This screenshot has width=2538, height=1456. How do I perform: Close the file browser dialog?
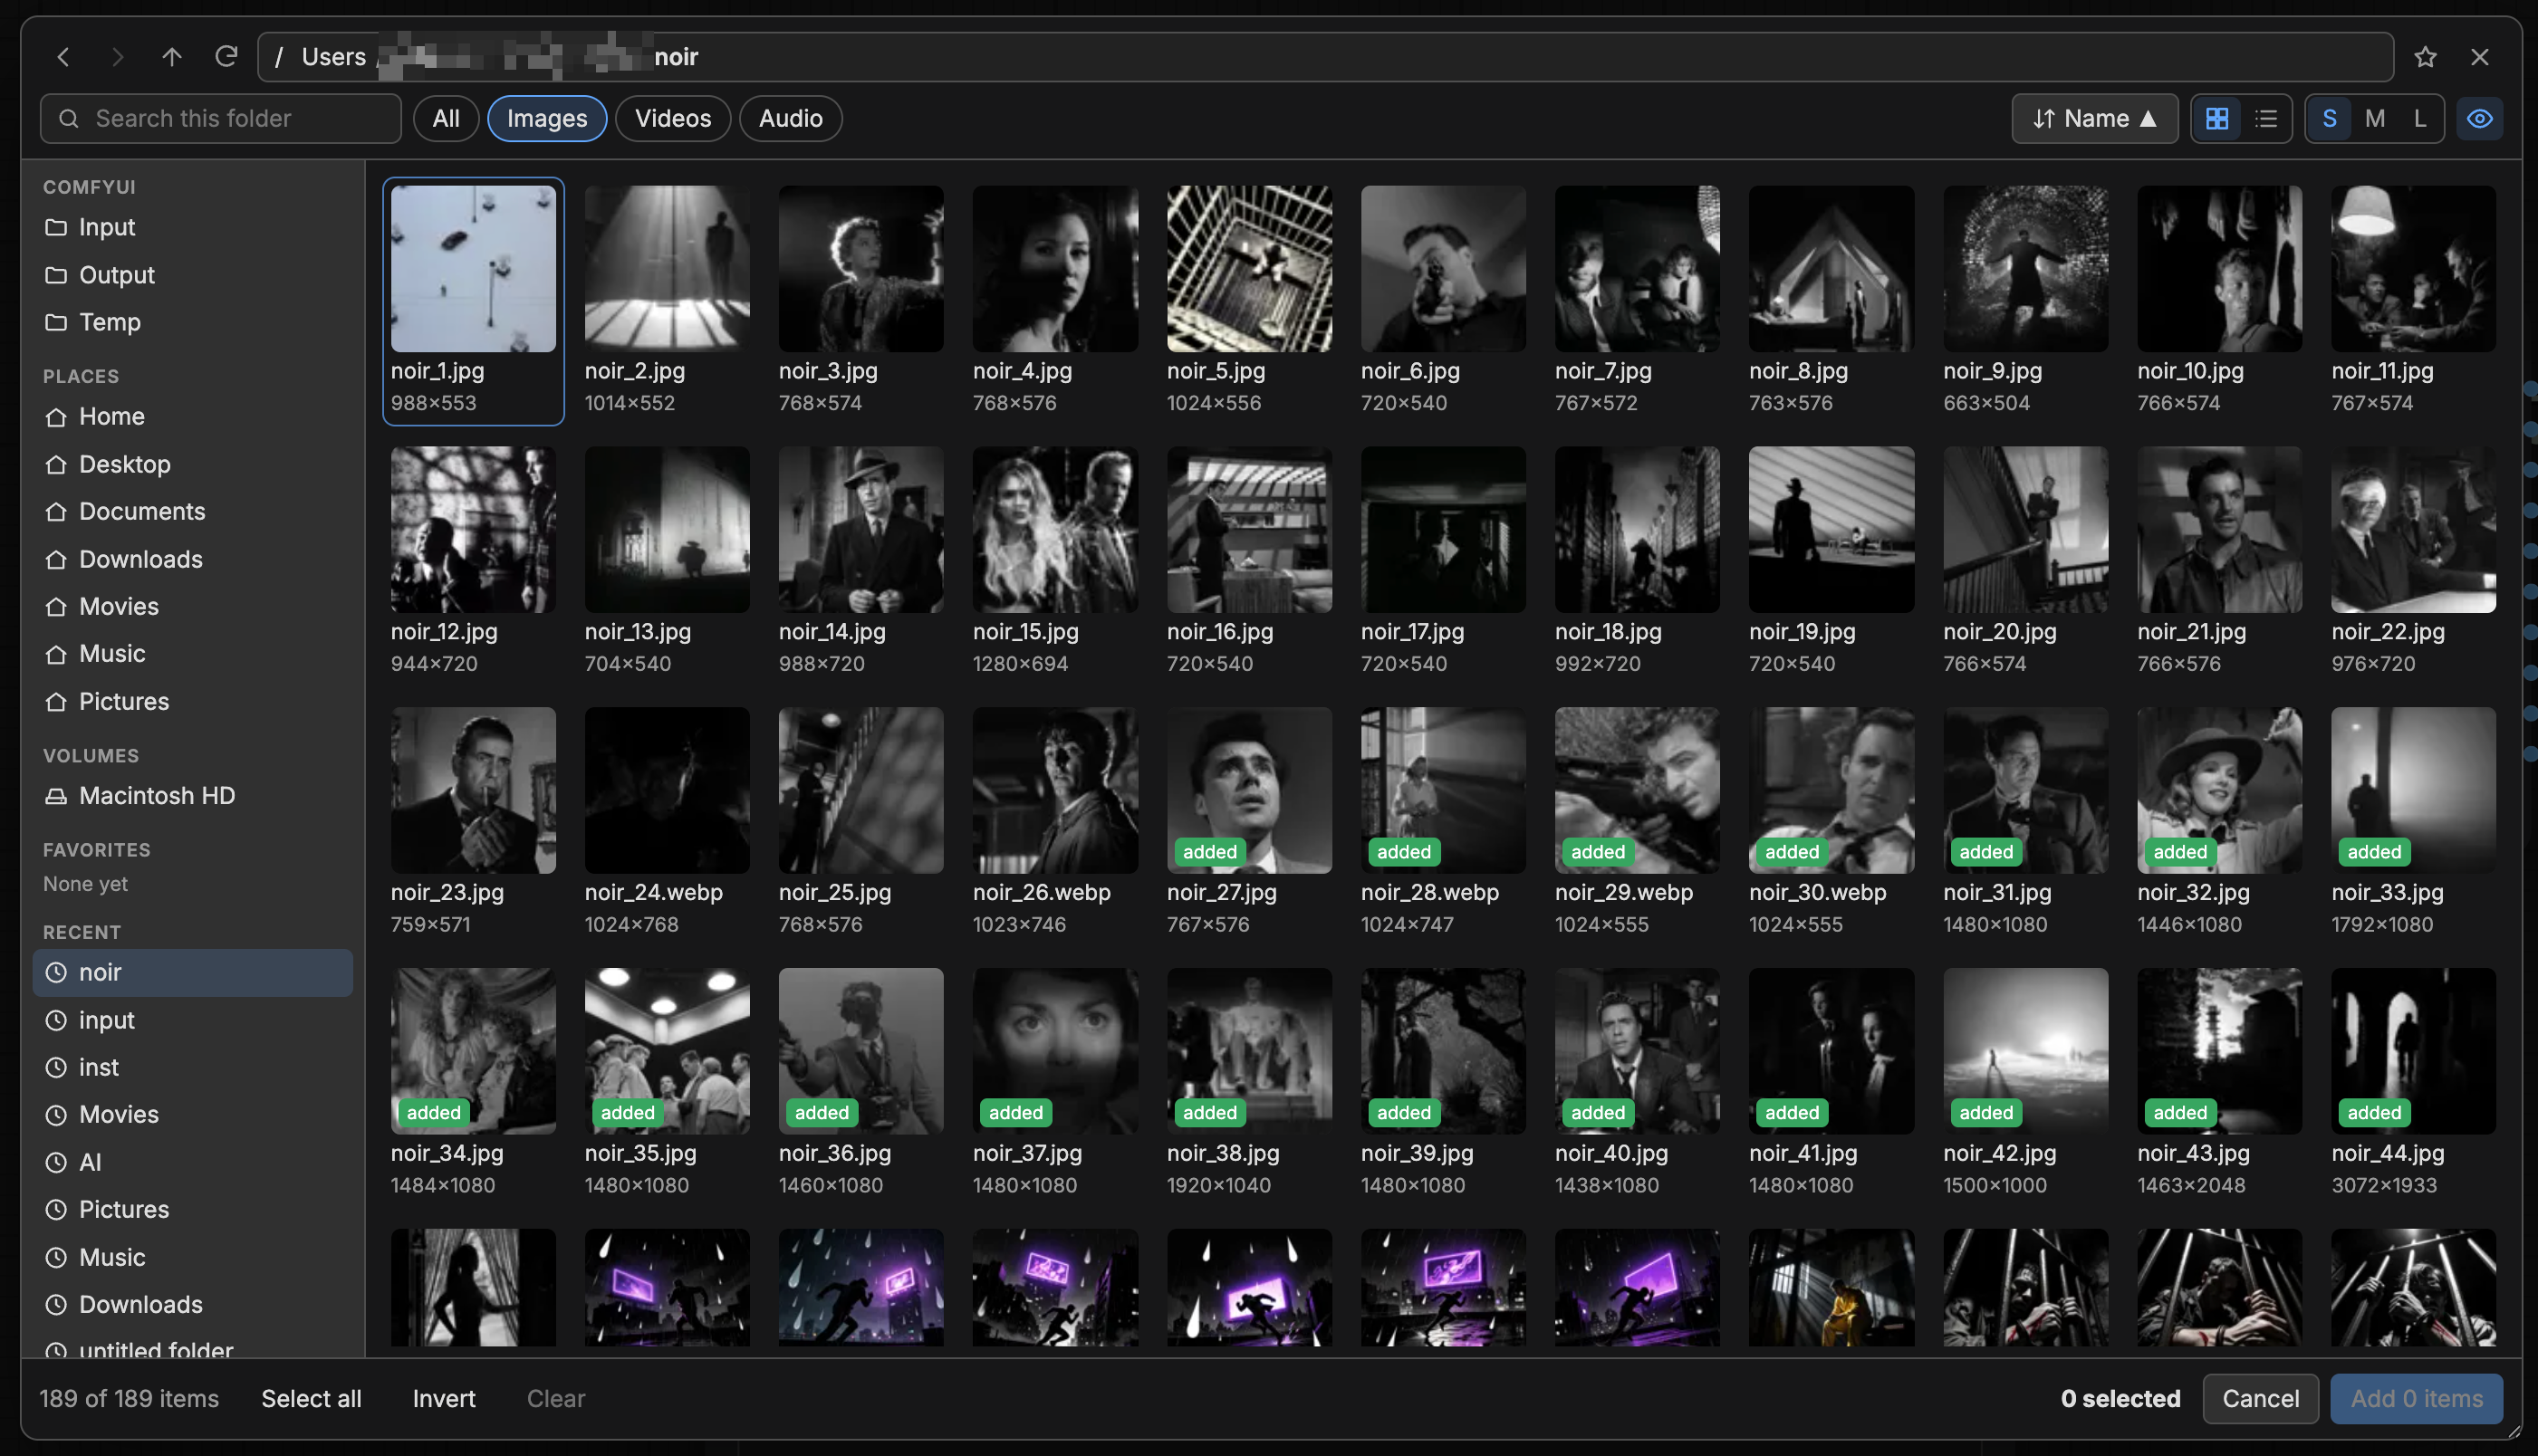click(2479, 57)
